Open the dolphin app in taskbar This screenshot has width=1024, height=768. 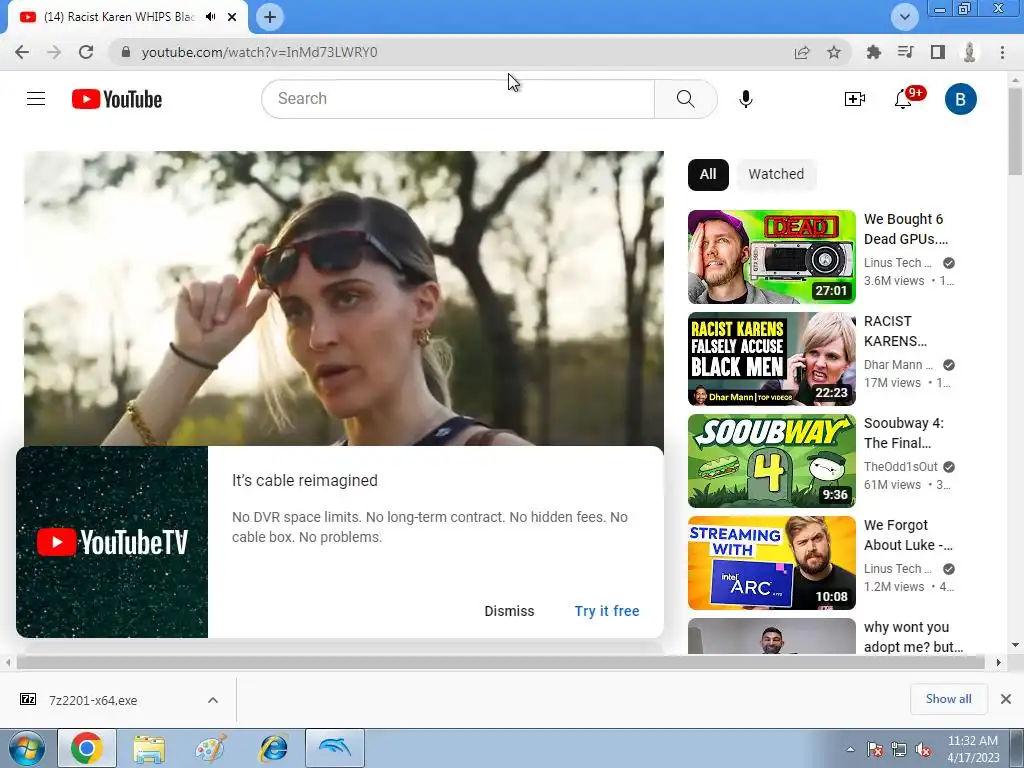point(335,748)
